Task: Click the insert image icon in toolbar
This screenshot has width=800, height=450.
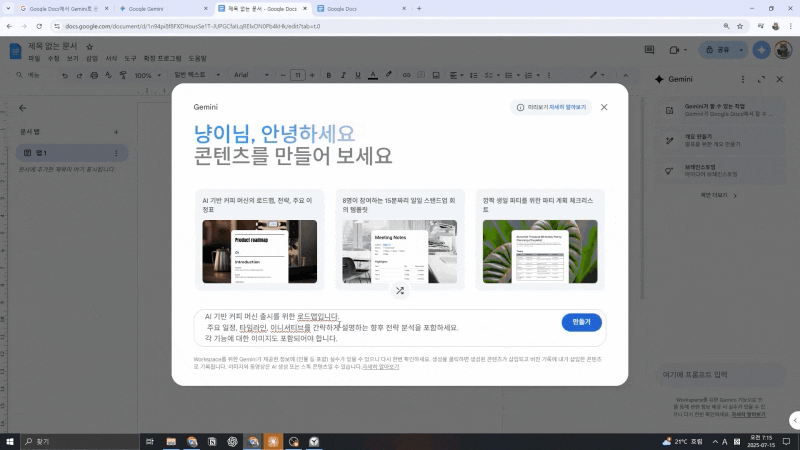Action: (436, 76)
